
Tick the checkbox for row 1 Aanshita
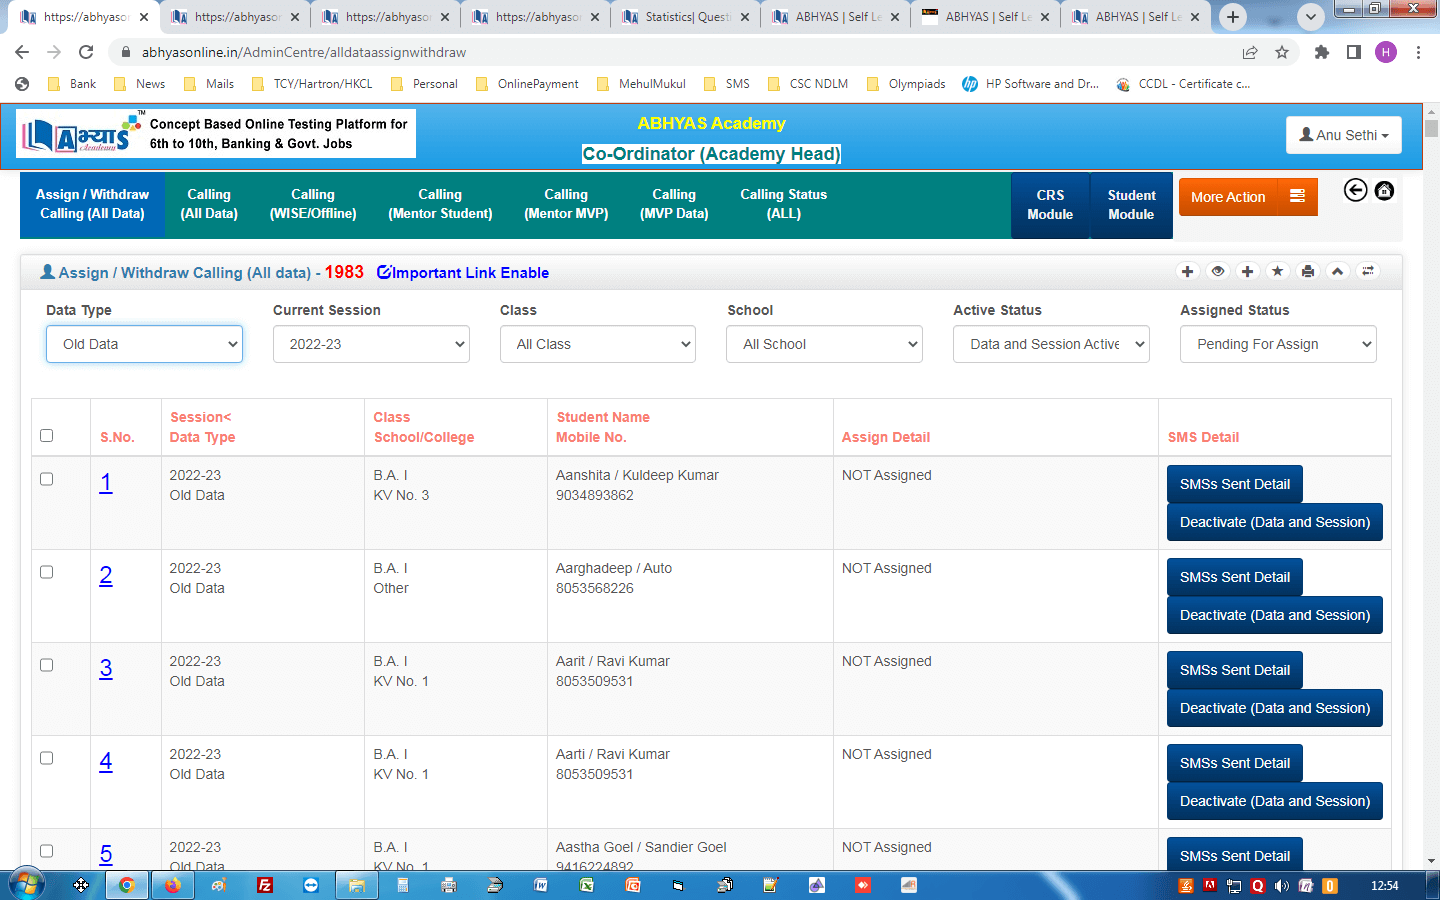coord(46,479)
